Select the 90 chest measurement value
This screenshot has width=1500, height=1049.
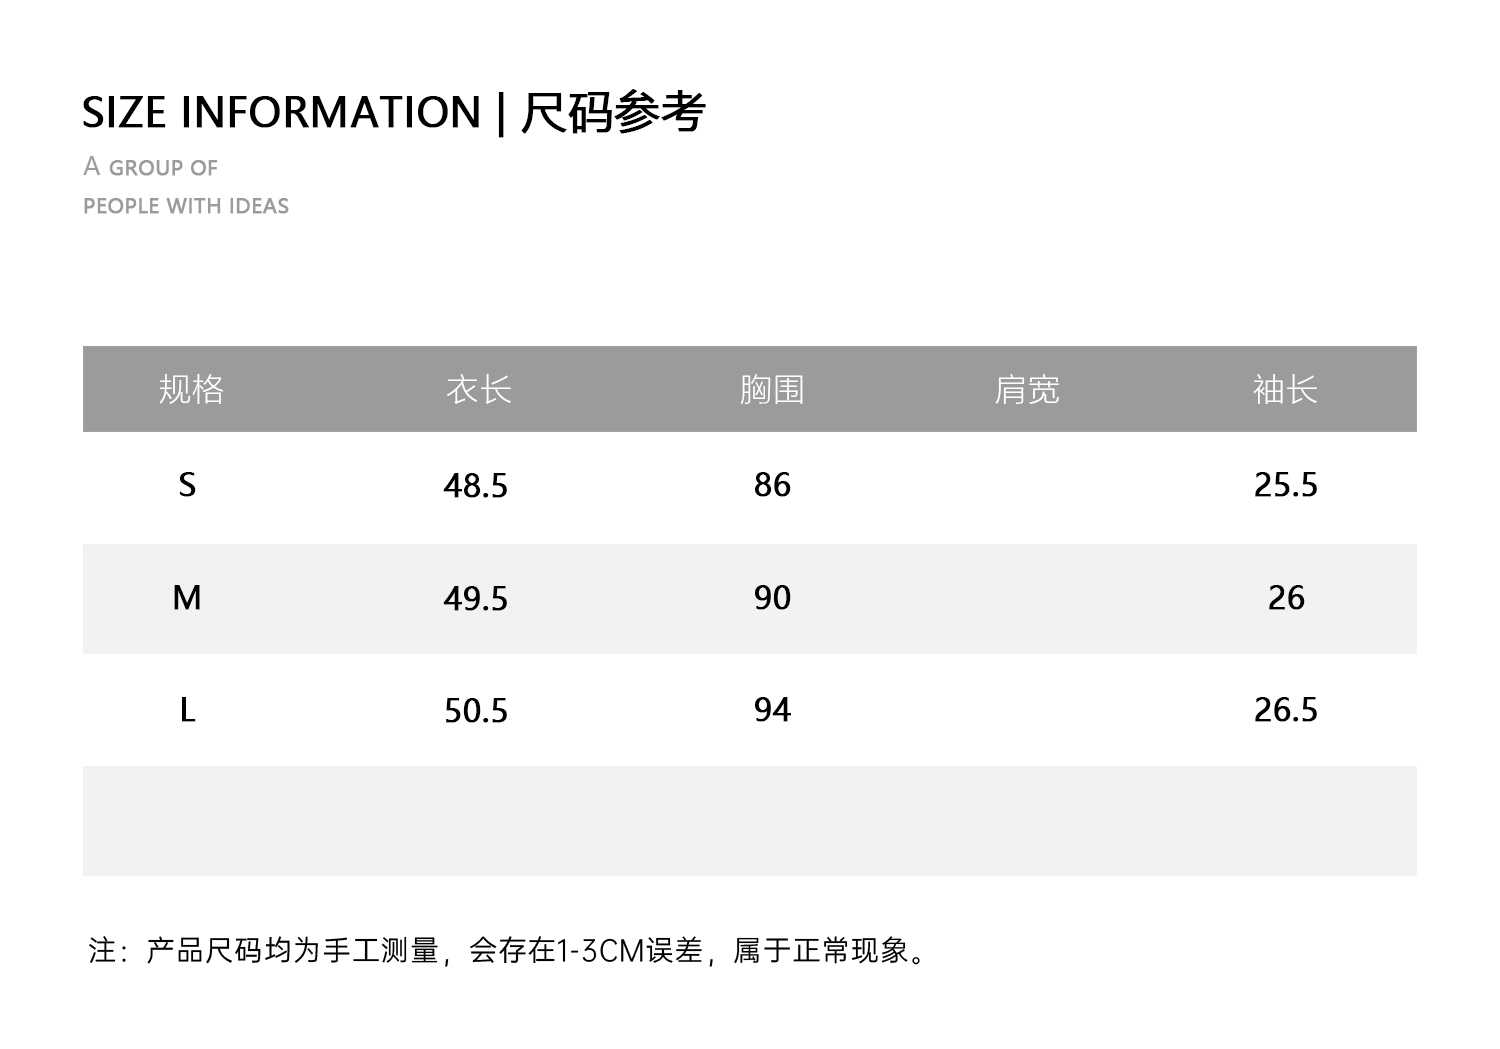pos(772,598)
